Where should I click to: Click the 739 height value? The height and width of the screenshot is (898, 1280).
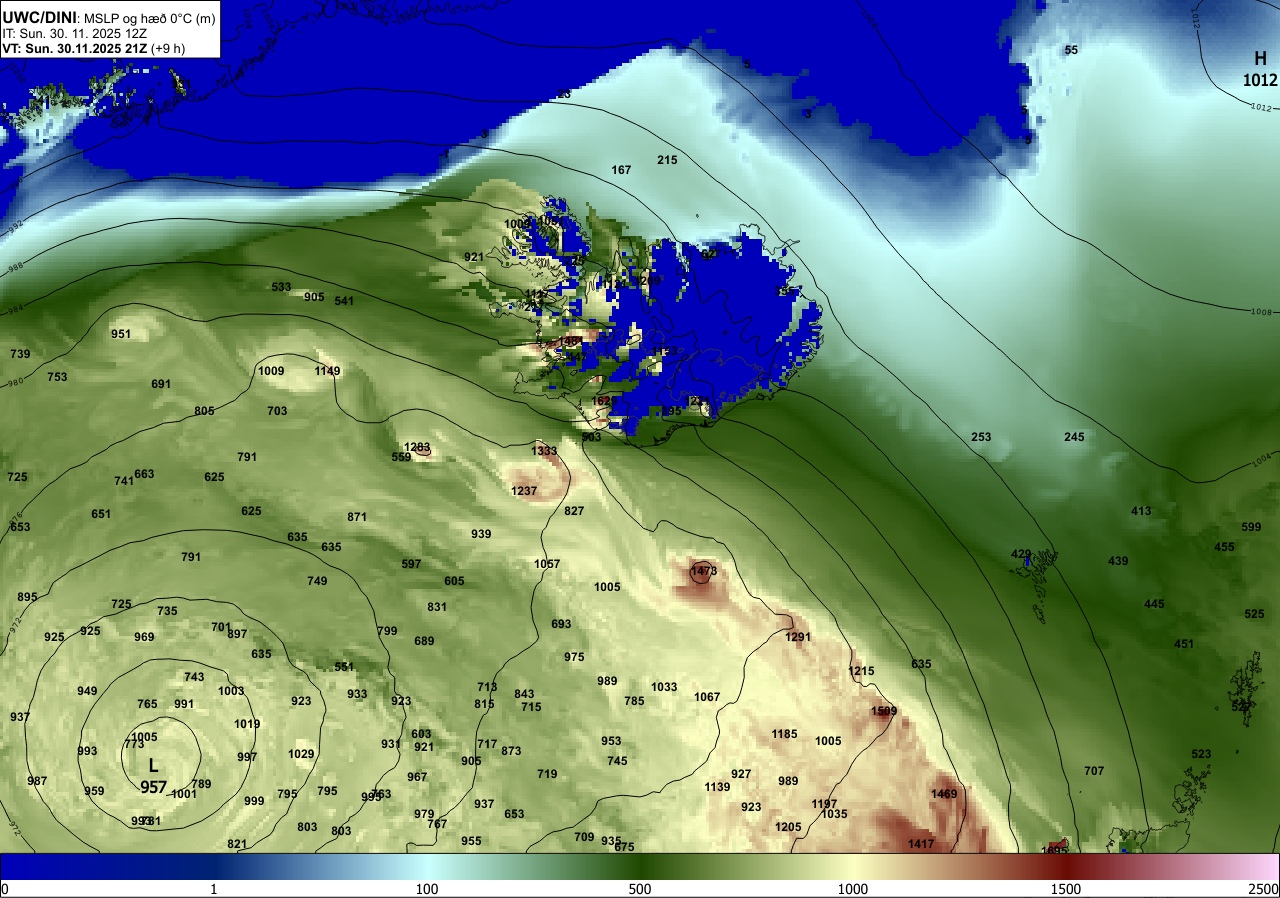20,354
